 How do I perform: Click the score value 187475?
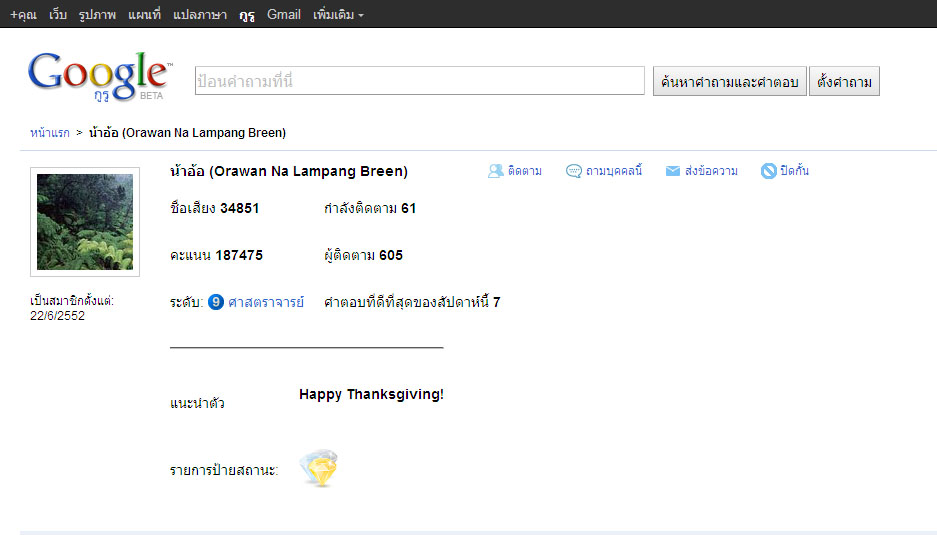tap(239, 255)
